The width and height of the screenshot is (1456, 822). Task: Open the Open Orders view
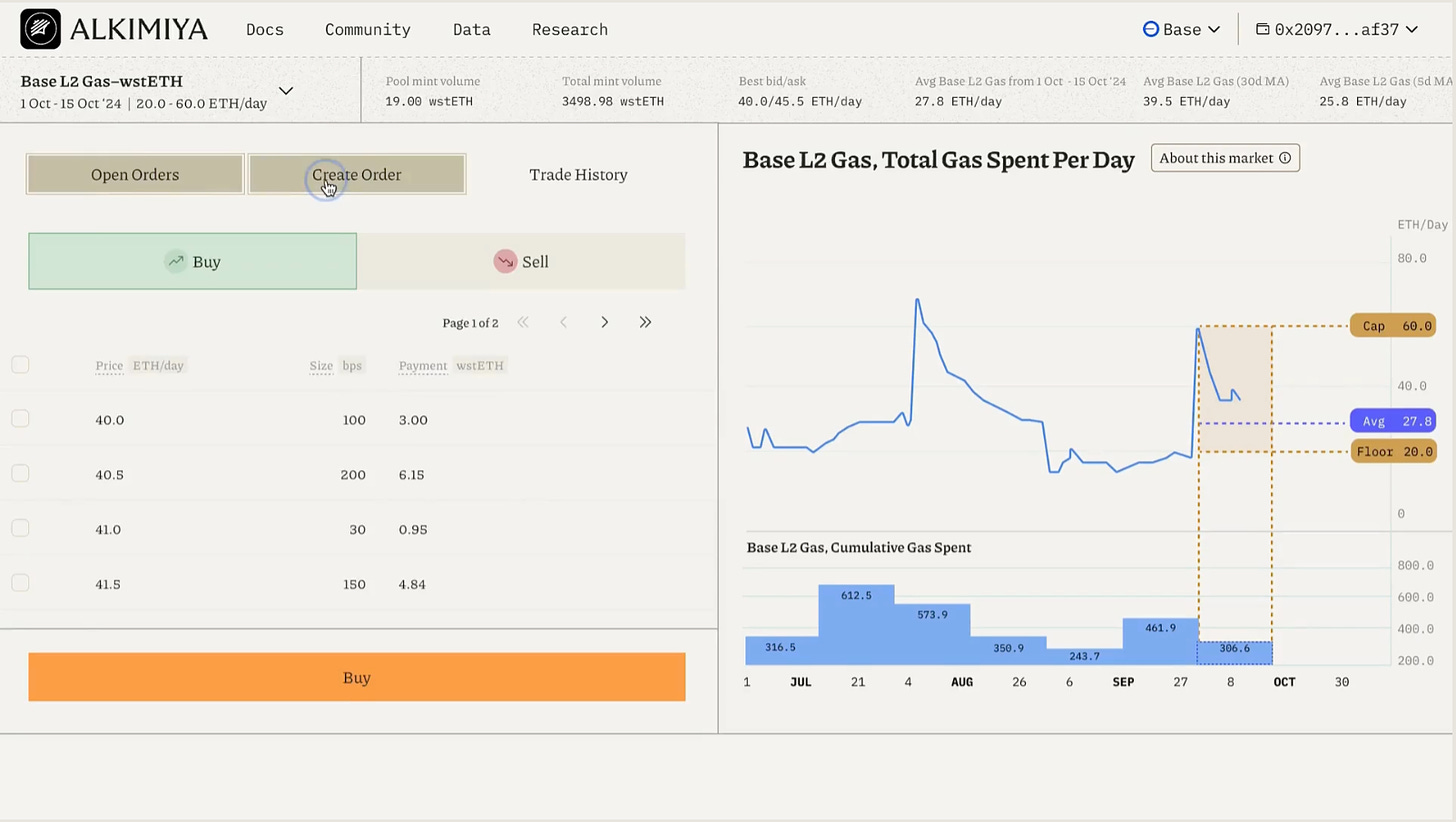click(135, 175)
